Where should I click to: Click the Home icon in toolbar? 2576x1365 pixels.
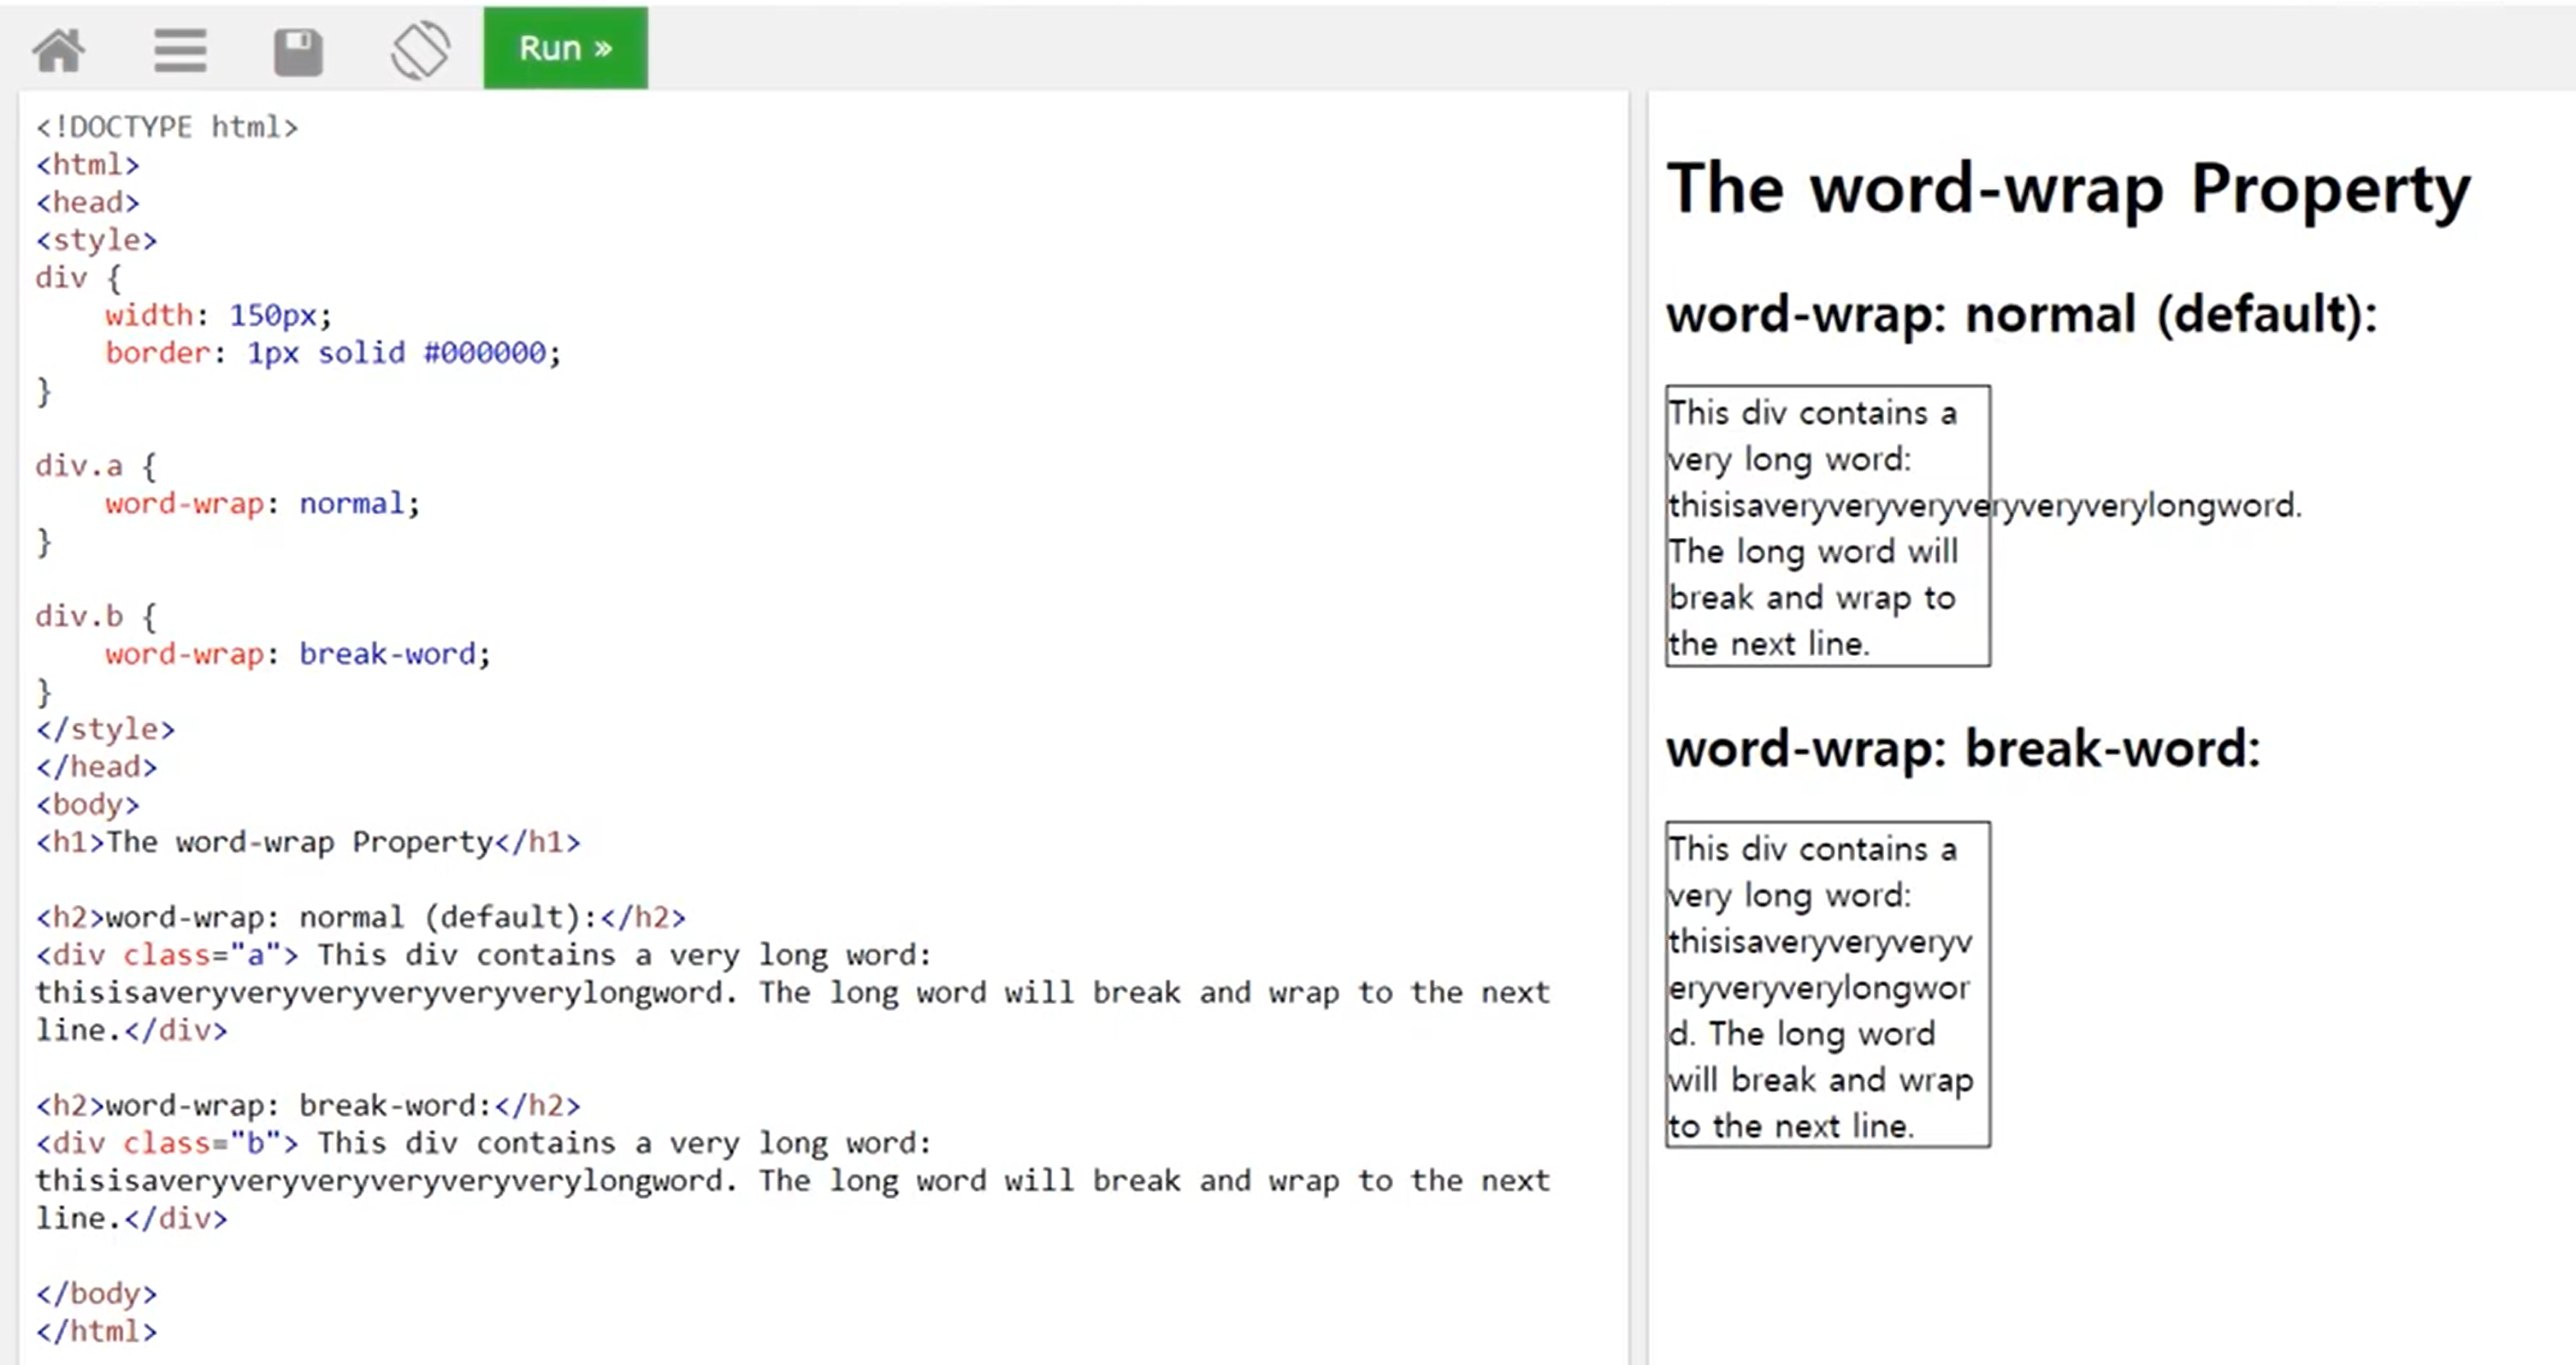pyautogui.click(x=59, y=50)
